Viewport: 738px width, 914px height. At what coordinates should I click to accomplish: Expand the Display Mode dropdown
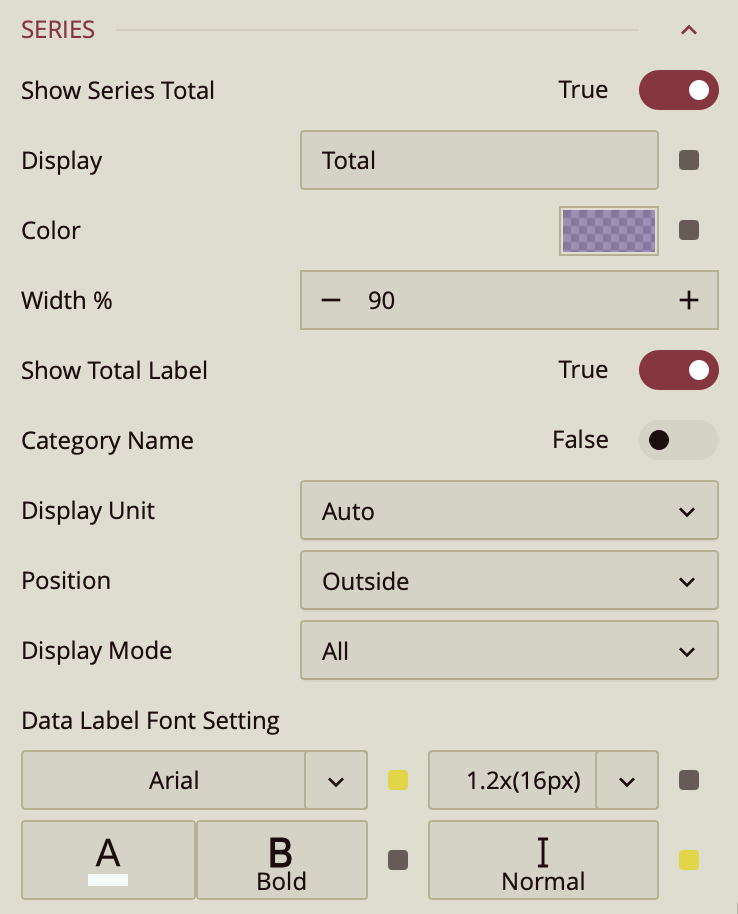[x=509, y=650]
